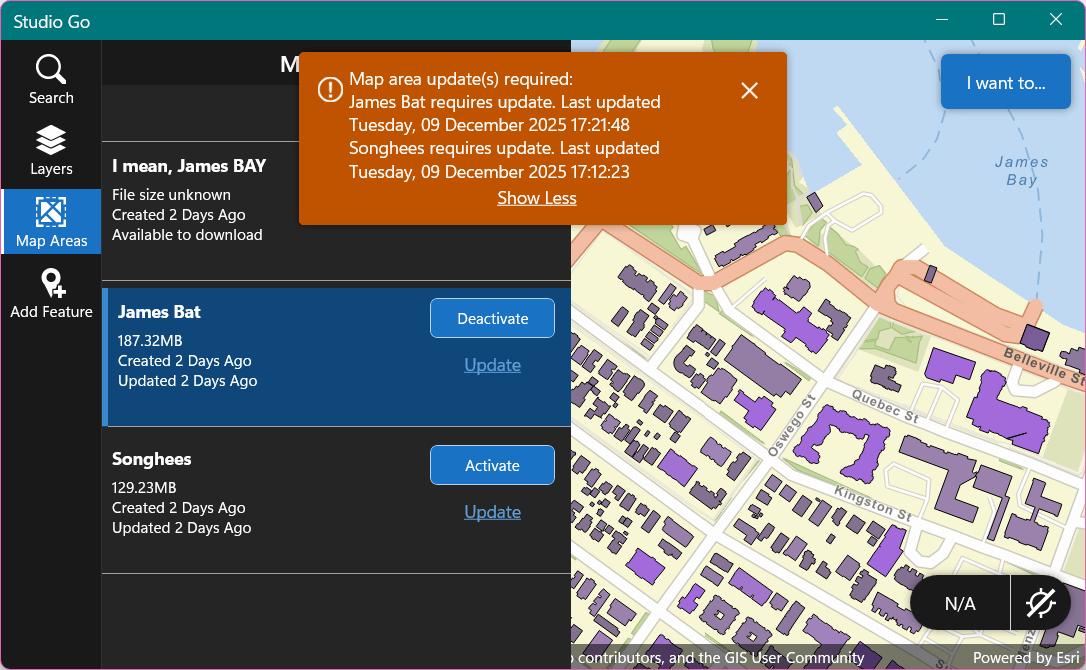Open the "I want to..." menu

click(x=1005, y=83)
